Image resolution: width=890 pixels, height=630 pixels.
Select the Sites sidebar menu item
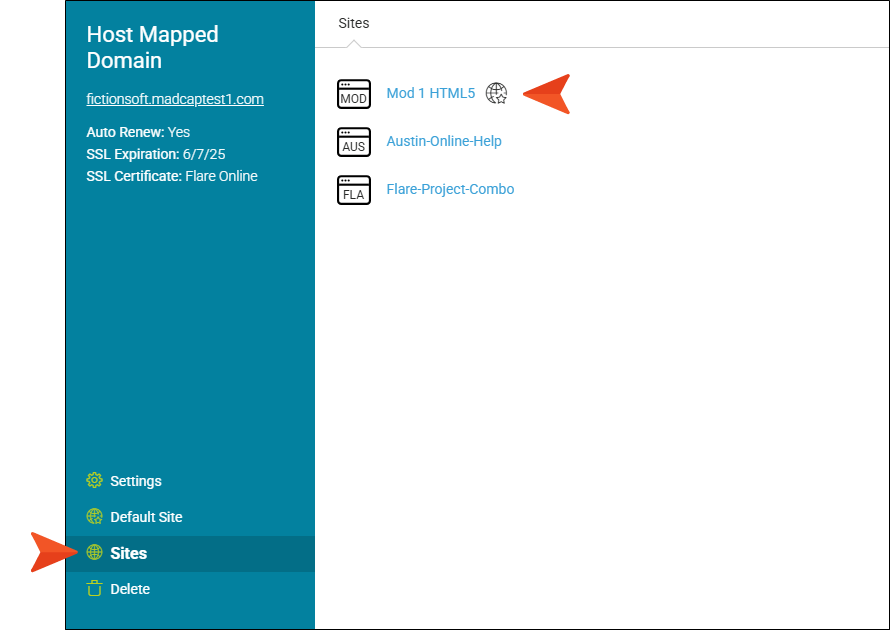click(190, 553)
